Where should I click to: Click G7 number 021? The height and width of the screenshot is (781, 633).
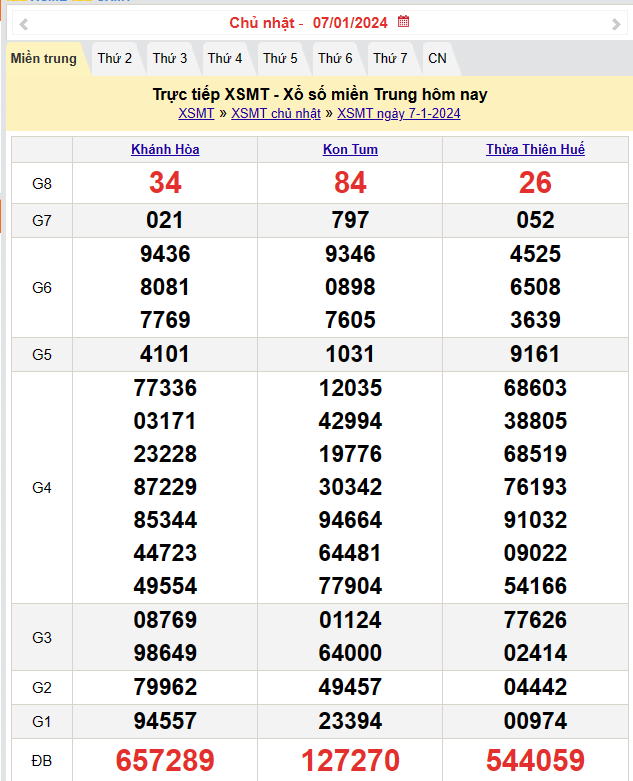click(x=165, y=220)
